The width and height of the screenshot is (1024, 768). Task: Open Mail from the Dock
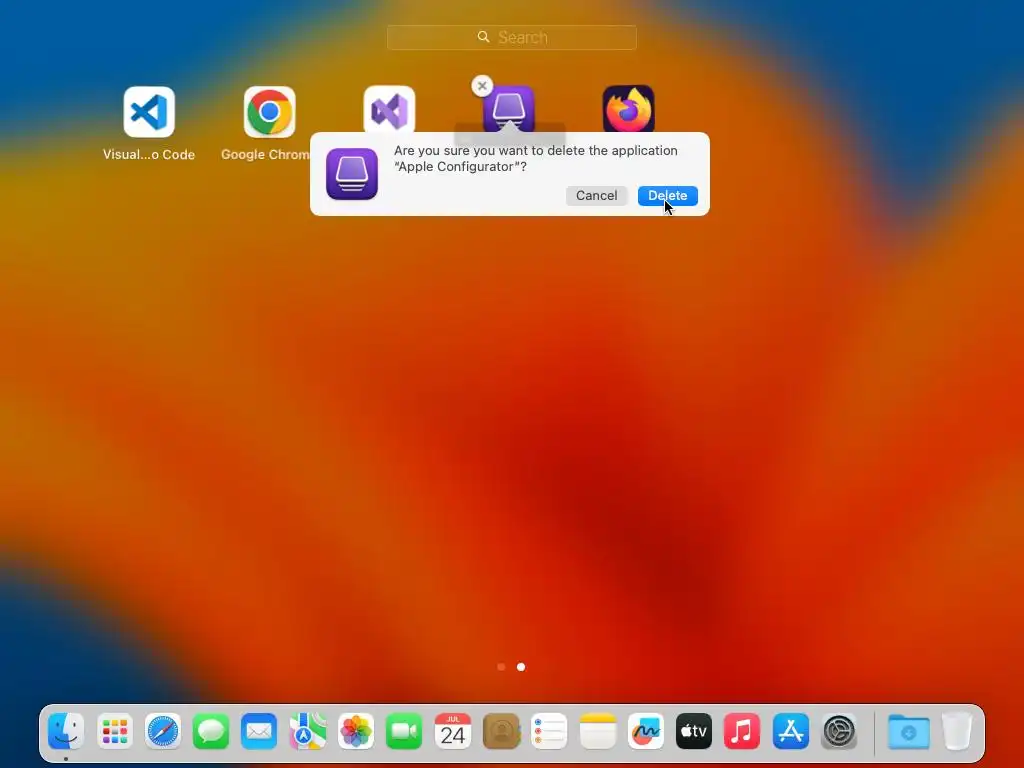click(259, 731)
